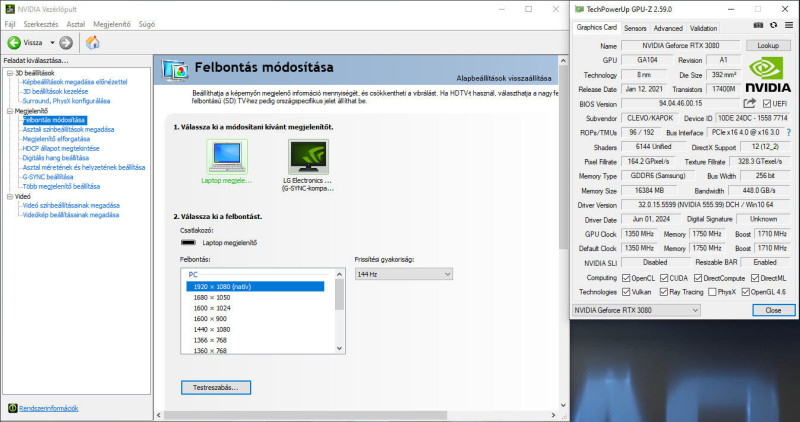Select the 1680 × 1050 resolution
800x422 pixels.
212,297
